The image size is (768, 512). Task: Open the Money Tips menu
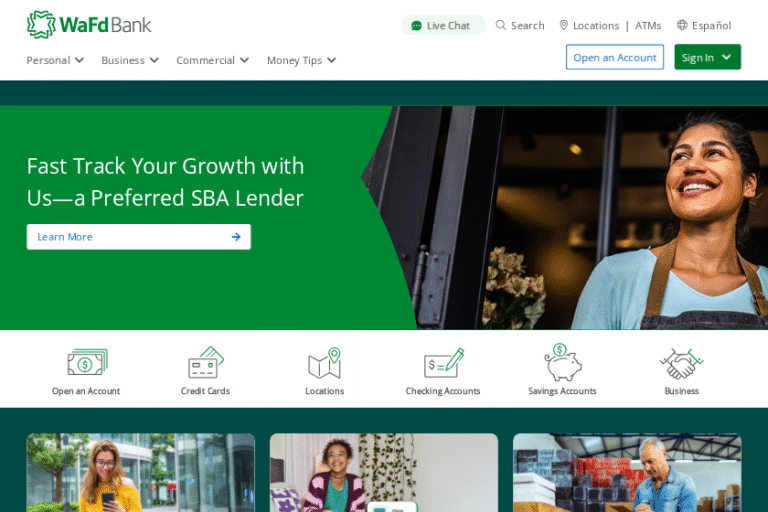point(301,60)
